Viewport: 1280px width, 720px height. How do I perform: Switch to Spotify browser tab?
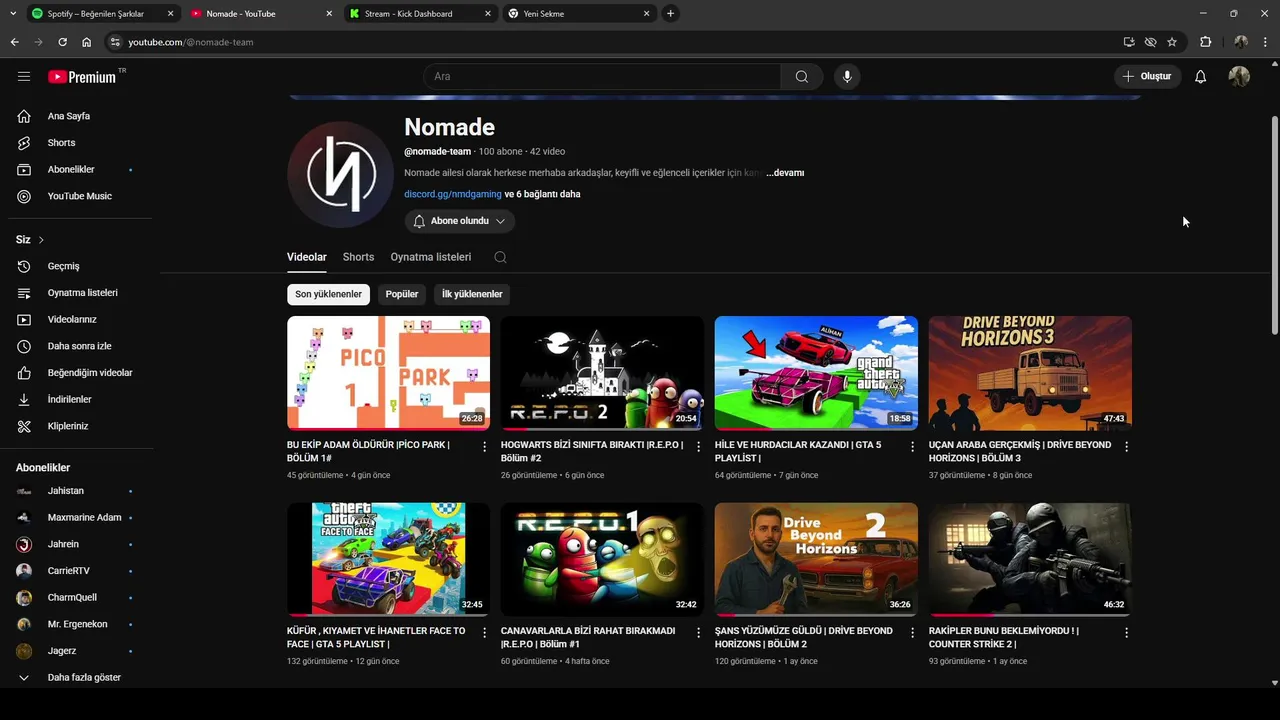point(103,14)
